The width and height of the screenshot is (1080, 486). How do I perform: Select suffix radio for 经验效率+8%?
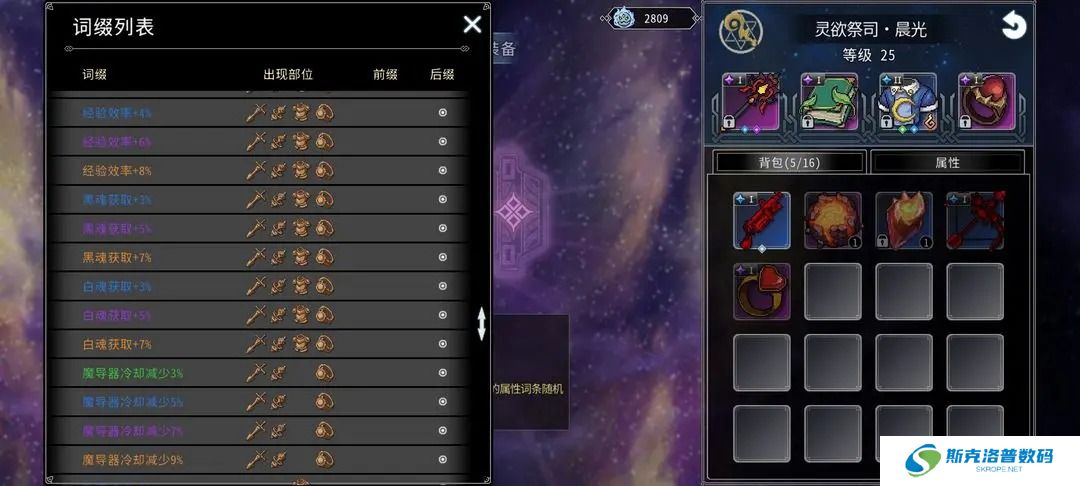[442, 171]
